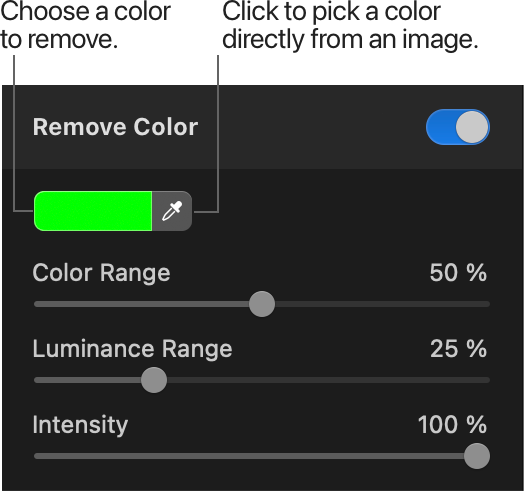Click the Luminance Range slider handle

tap(154, 380)
